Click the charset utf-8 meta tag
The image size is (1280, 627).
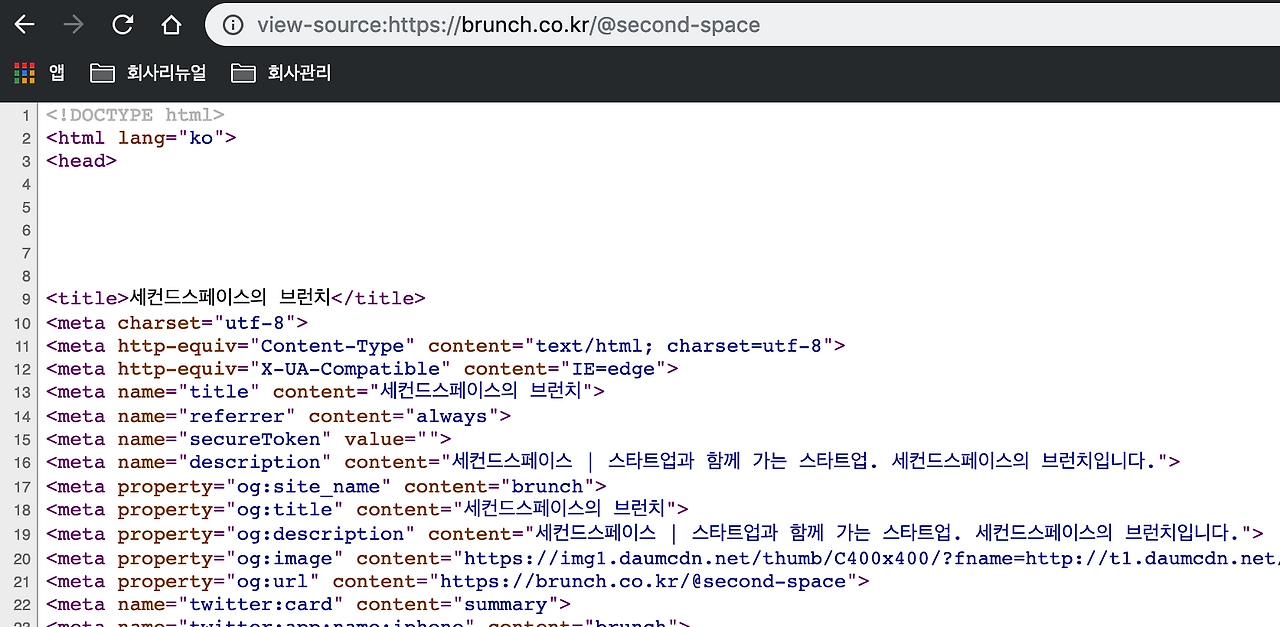175,322
